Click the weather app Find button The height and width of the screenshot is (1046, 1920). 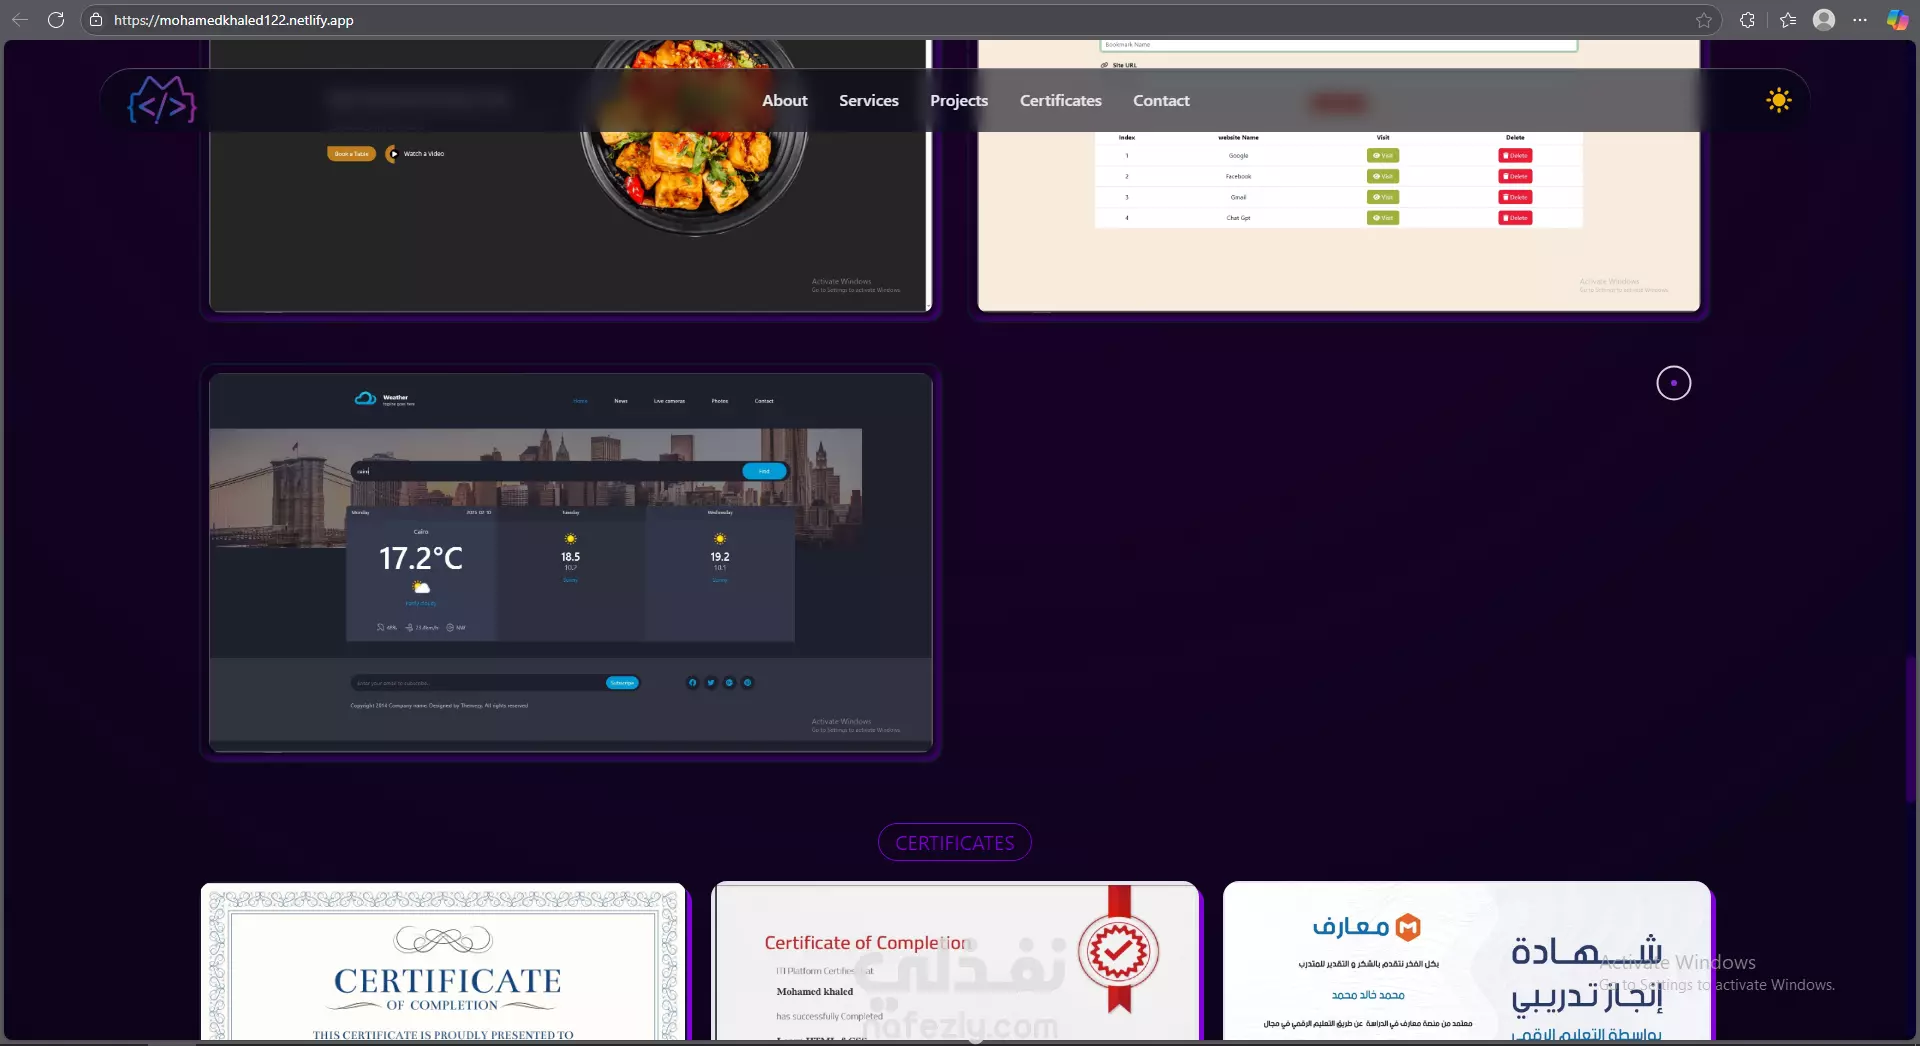coord(764,471)
